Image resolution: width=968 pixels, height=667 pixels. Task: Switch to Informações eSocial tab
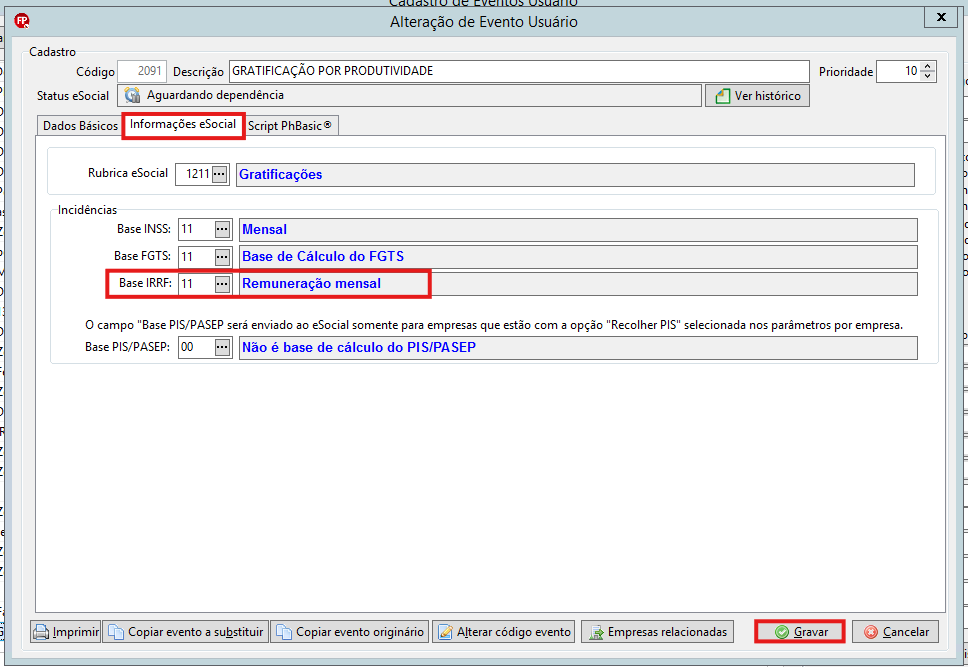[x=183, y=125]
